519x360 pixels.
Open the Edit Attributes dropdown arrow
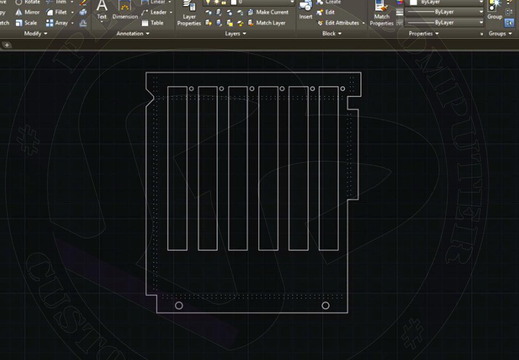pyautogui.click(x=363, y=23)
